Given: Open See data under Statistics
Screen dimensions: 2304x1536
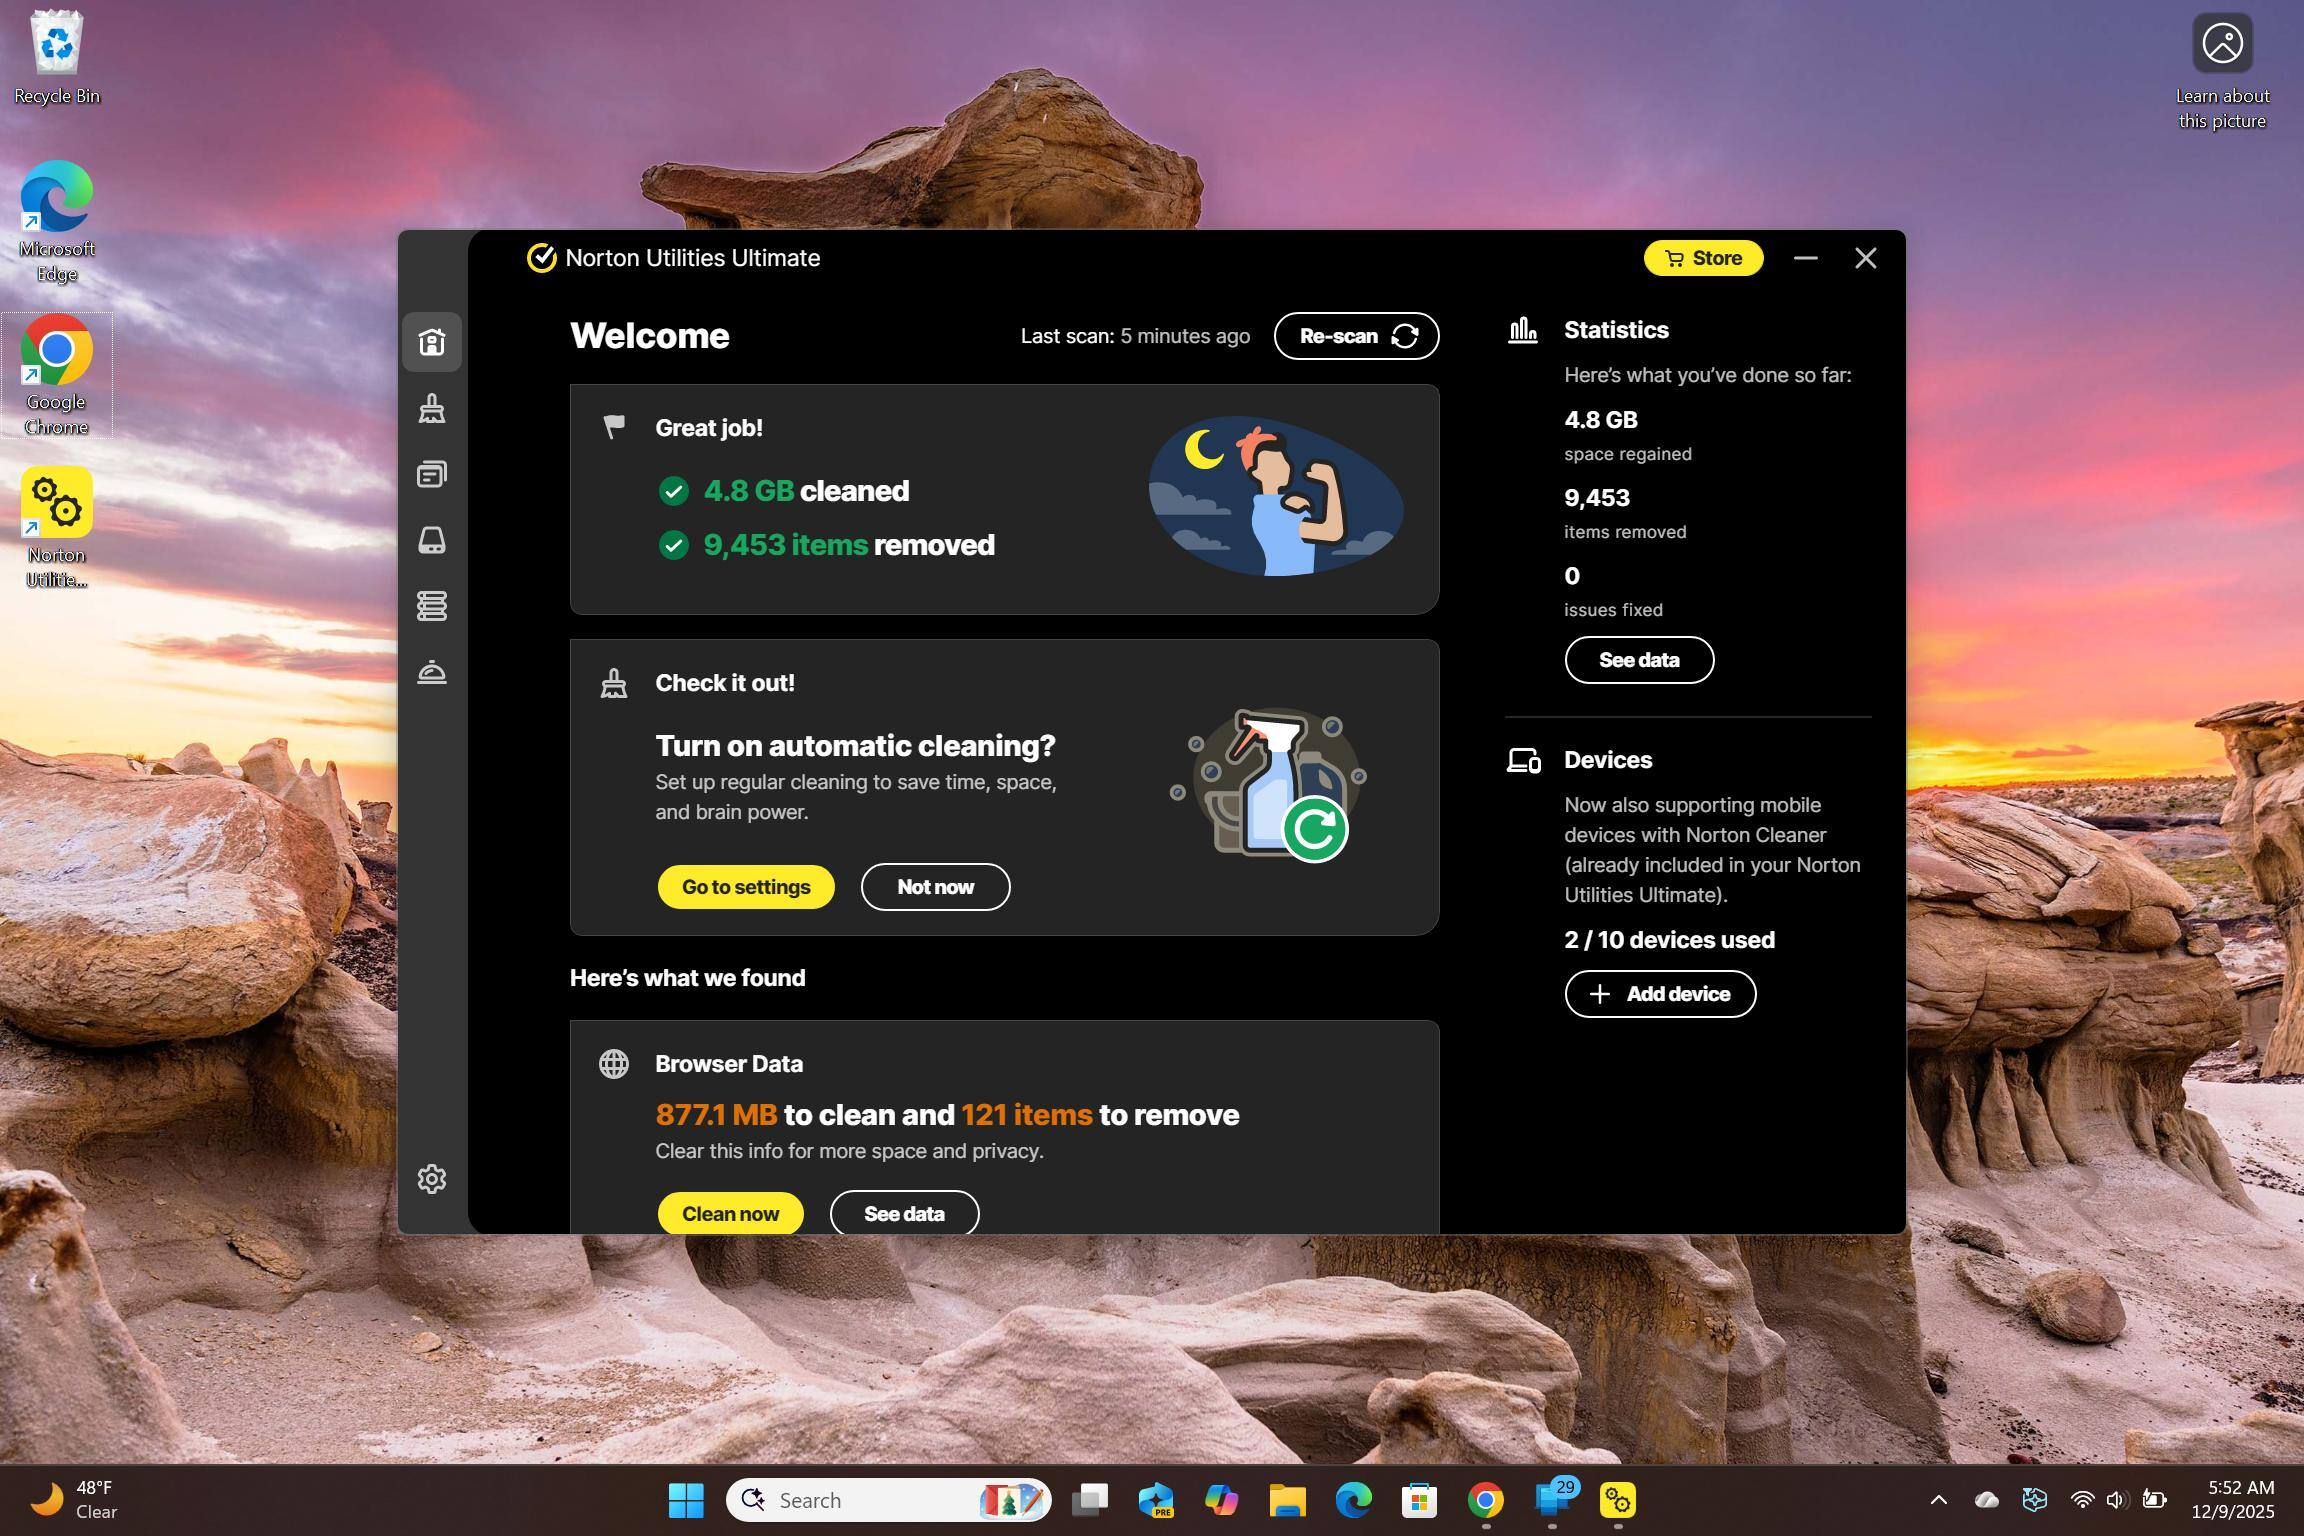Looking at the screenshot, I should (x=1639, y=660).
